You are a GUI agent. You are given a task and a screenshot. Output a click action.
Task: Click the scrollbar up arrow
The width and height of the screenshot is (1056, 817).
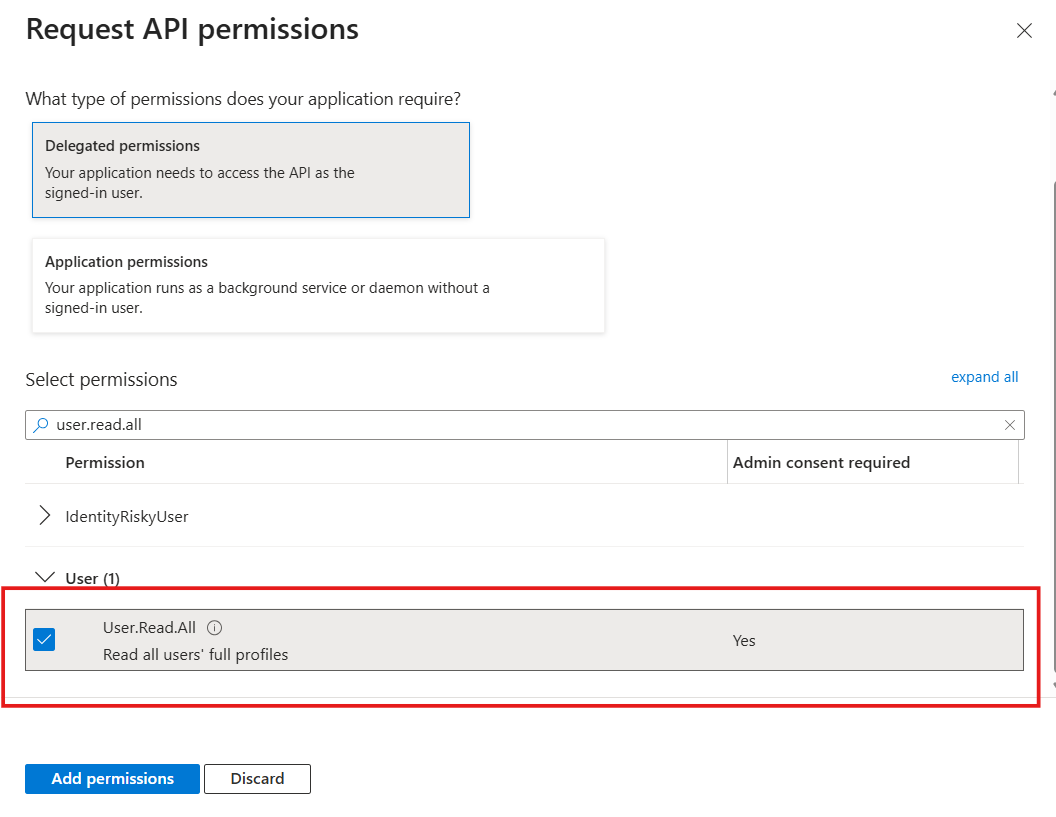[x=1052, y=92]
